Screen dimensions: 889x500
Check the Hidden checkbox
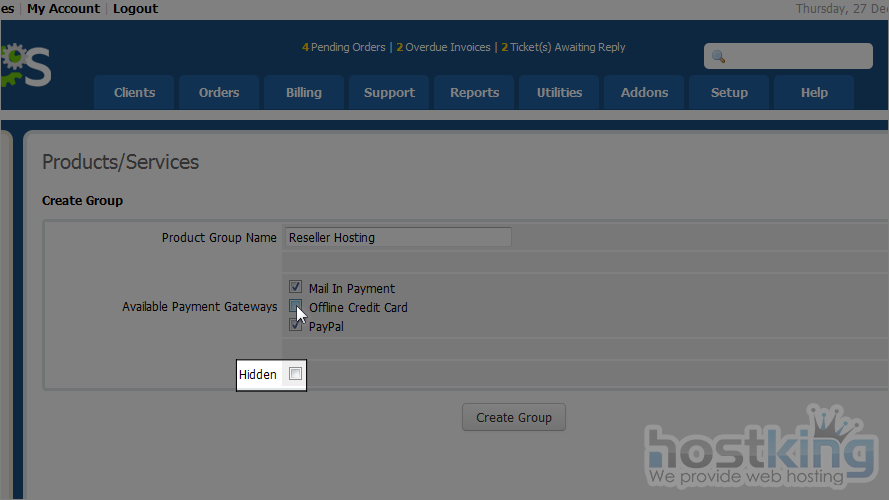pyautogui.click(x=295, y=374)
